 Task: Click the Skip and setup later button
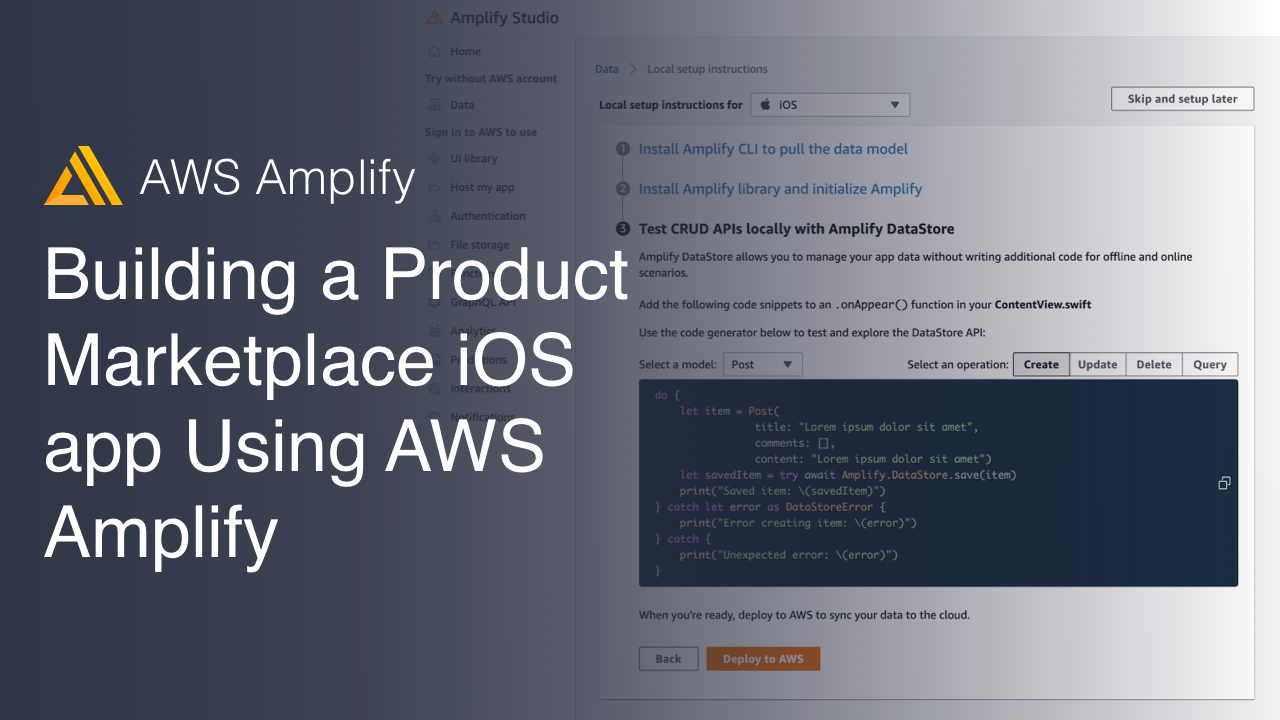(x=1182, y=99)
